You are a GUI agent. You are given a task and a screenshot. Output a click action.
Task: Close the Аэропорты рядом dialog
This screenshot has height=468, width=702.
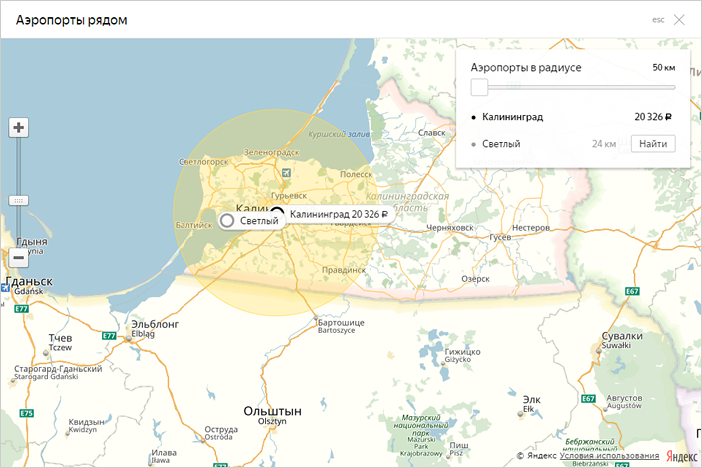[679, 20]
